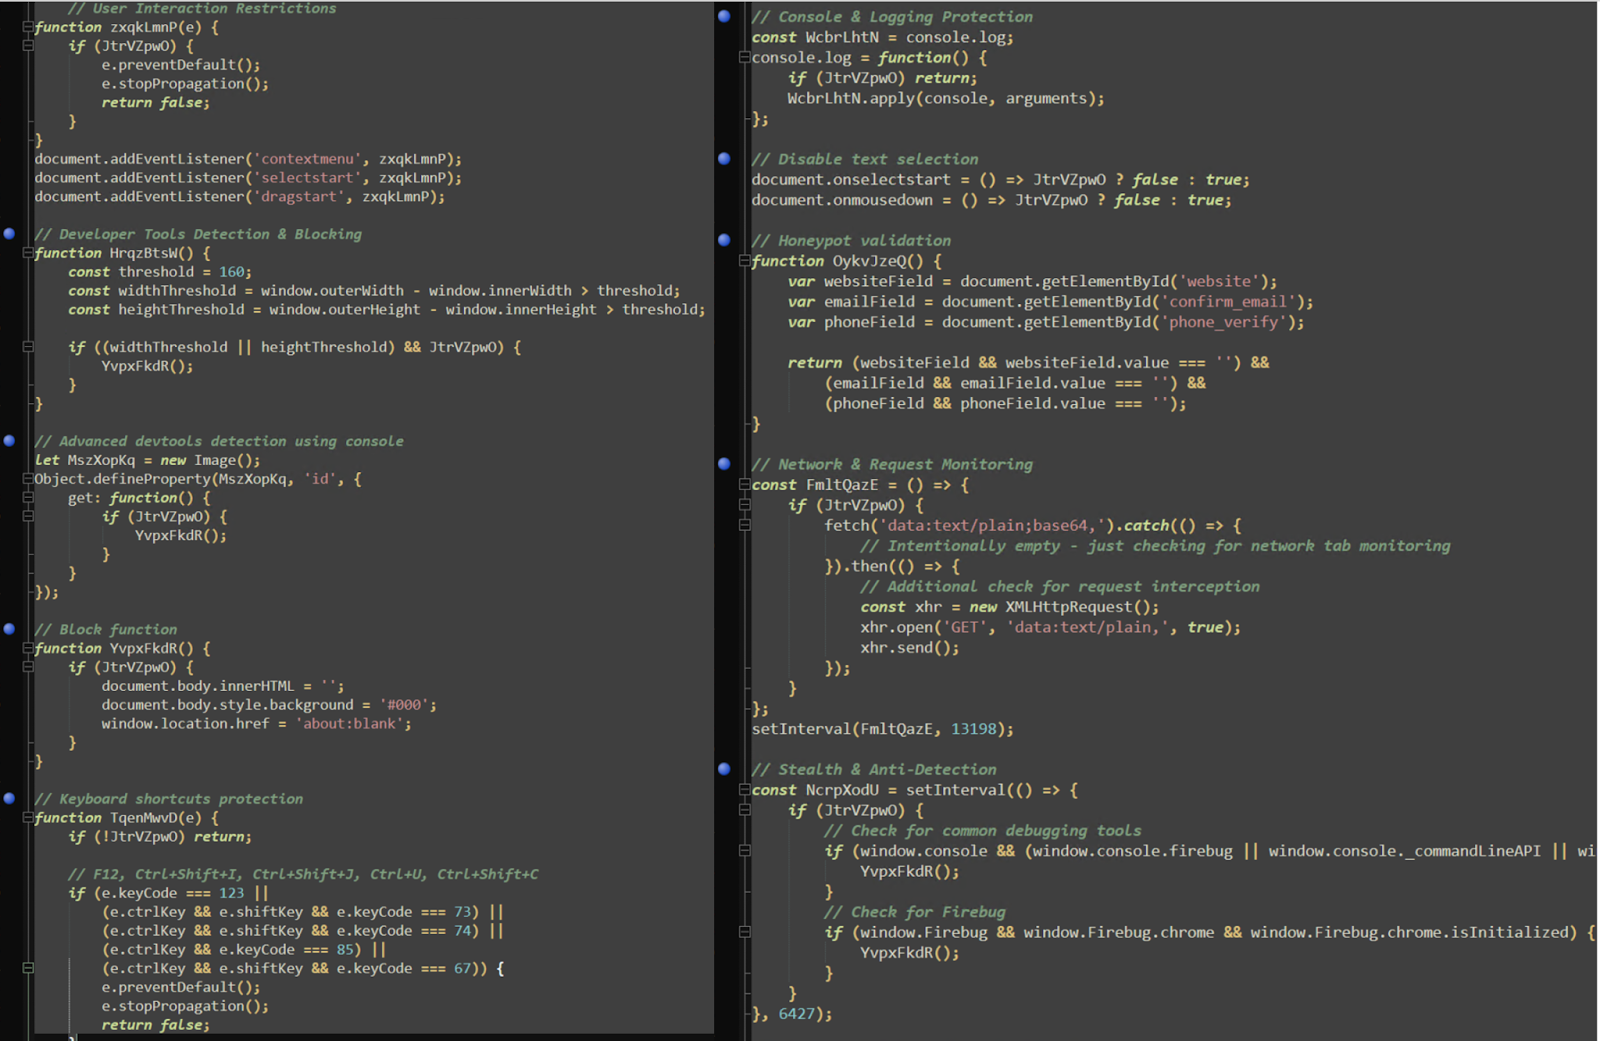Click the setInterval interval value 13198
This screenshot has height=1041, width=1600.
click(973, 729)
